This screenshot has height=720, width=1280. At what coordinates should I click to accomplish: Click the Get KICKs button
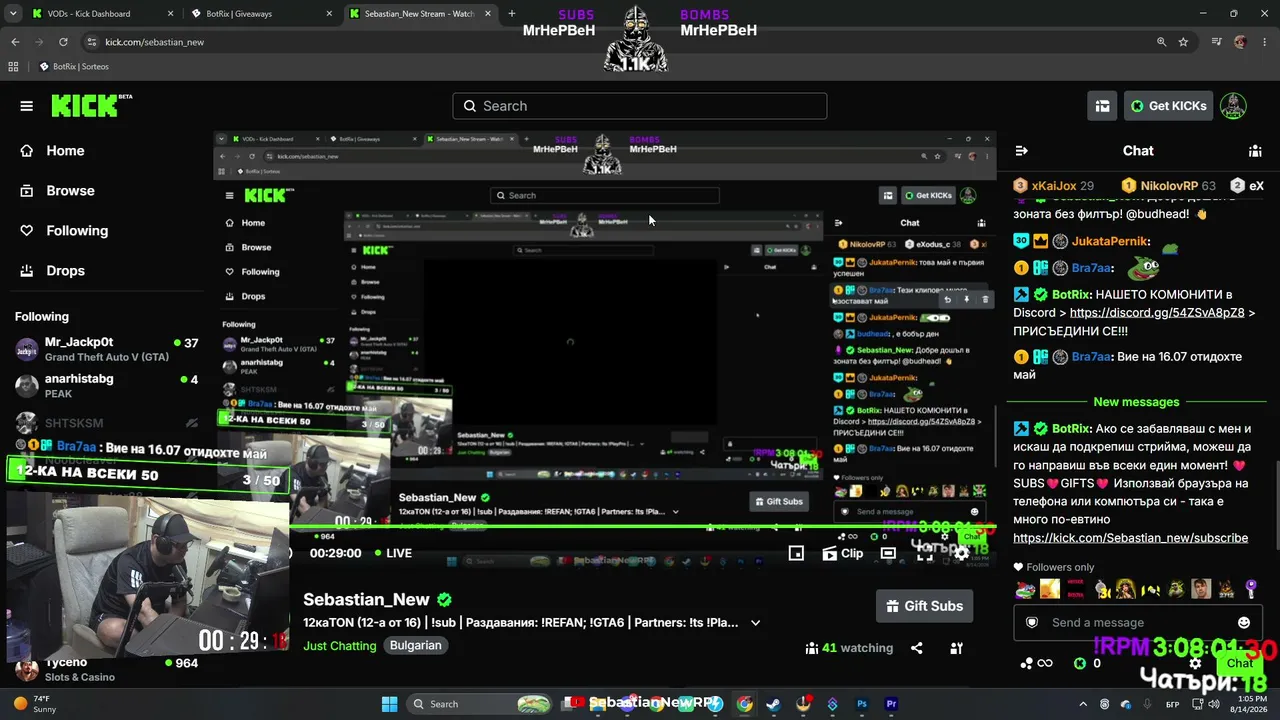pyautogui.click(x=1168, y=106)
